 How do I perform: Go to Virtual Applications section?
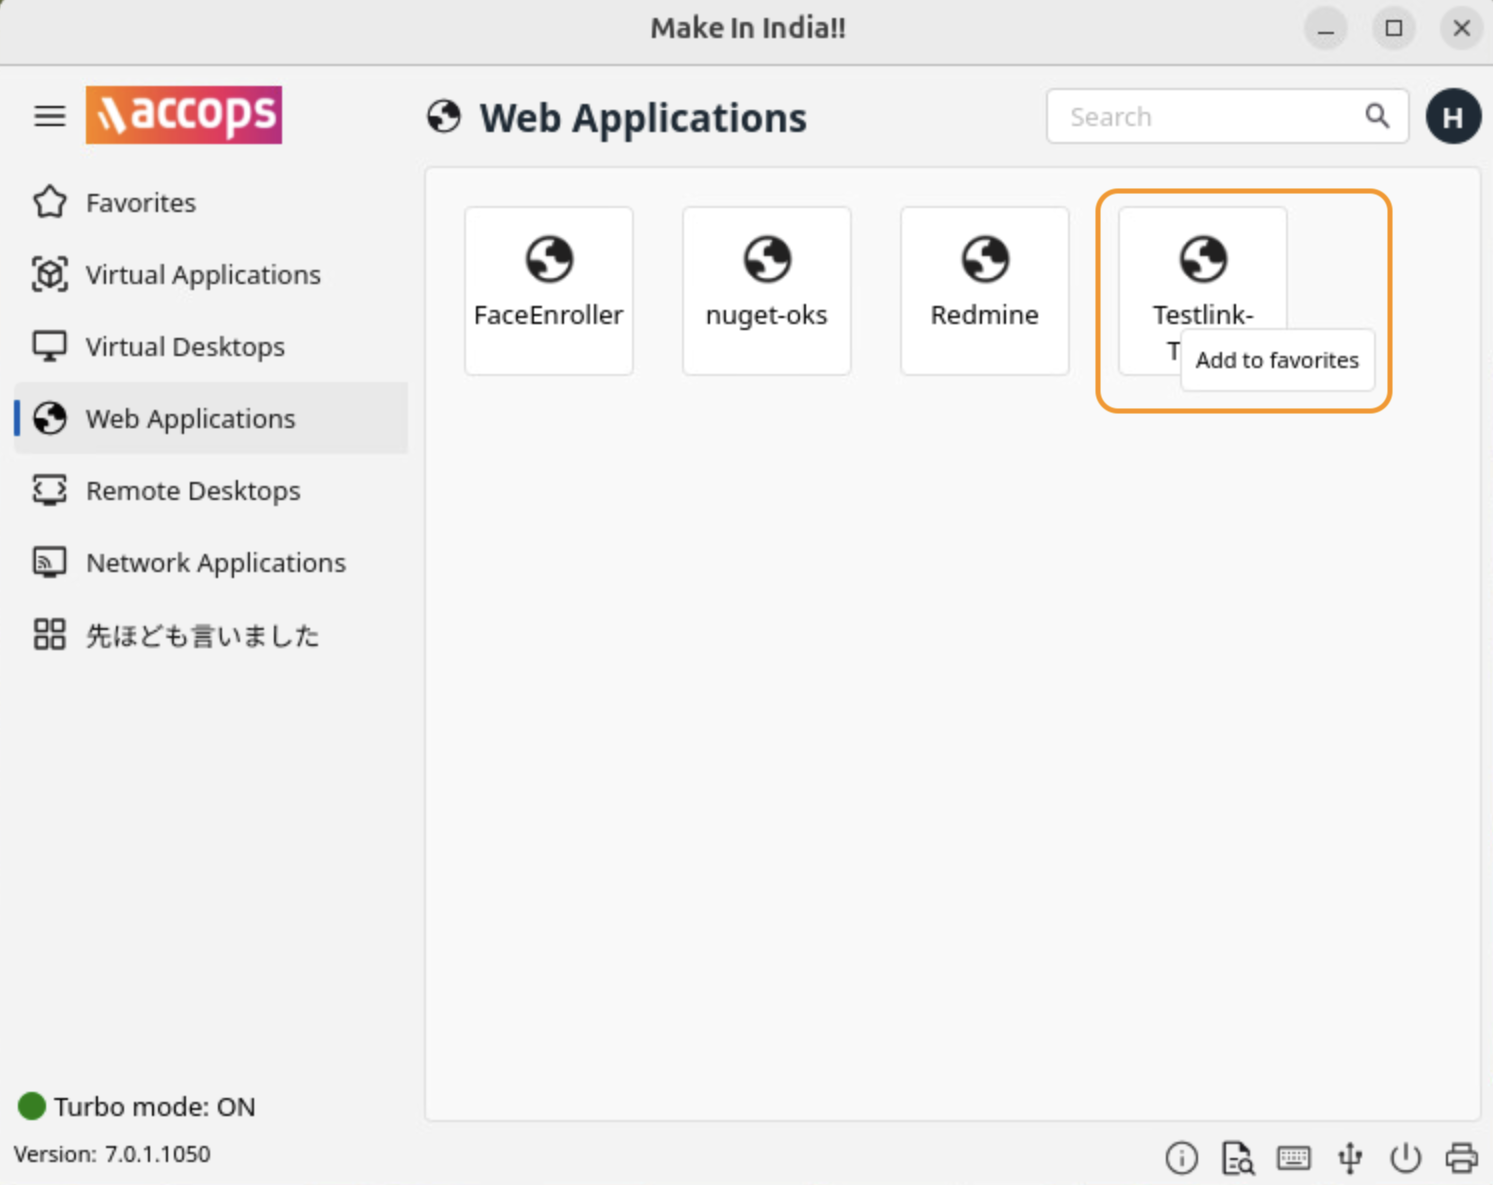pyautogui.click(x=202, y=275)
